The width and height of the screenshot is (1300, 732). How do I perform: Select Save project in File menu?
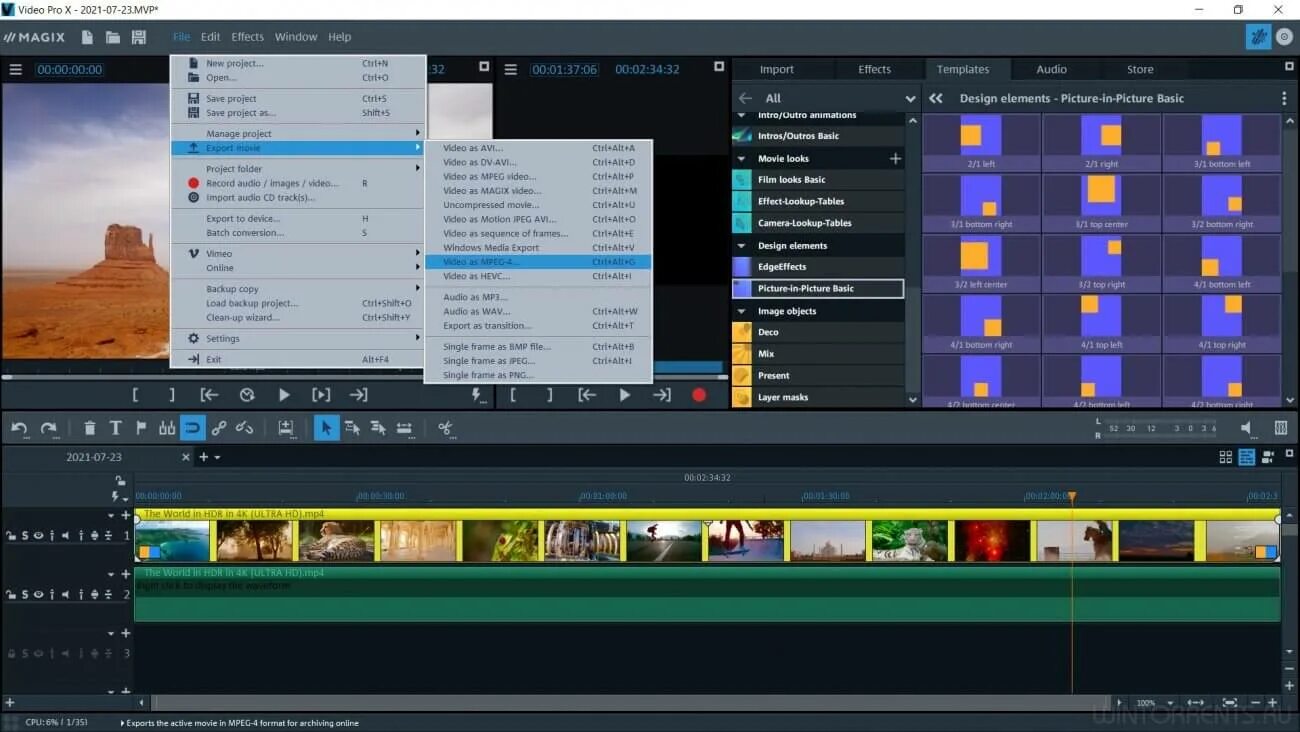[x=297, y=98]
